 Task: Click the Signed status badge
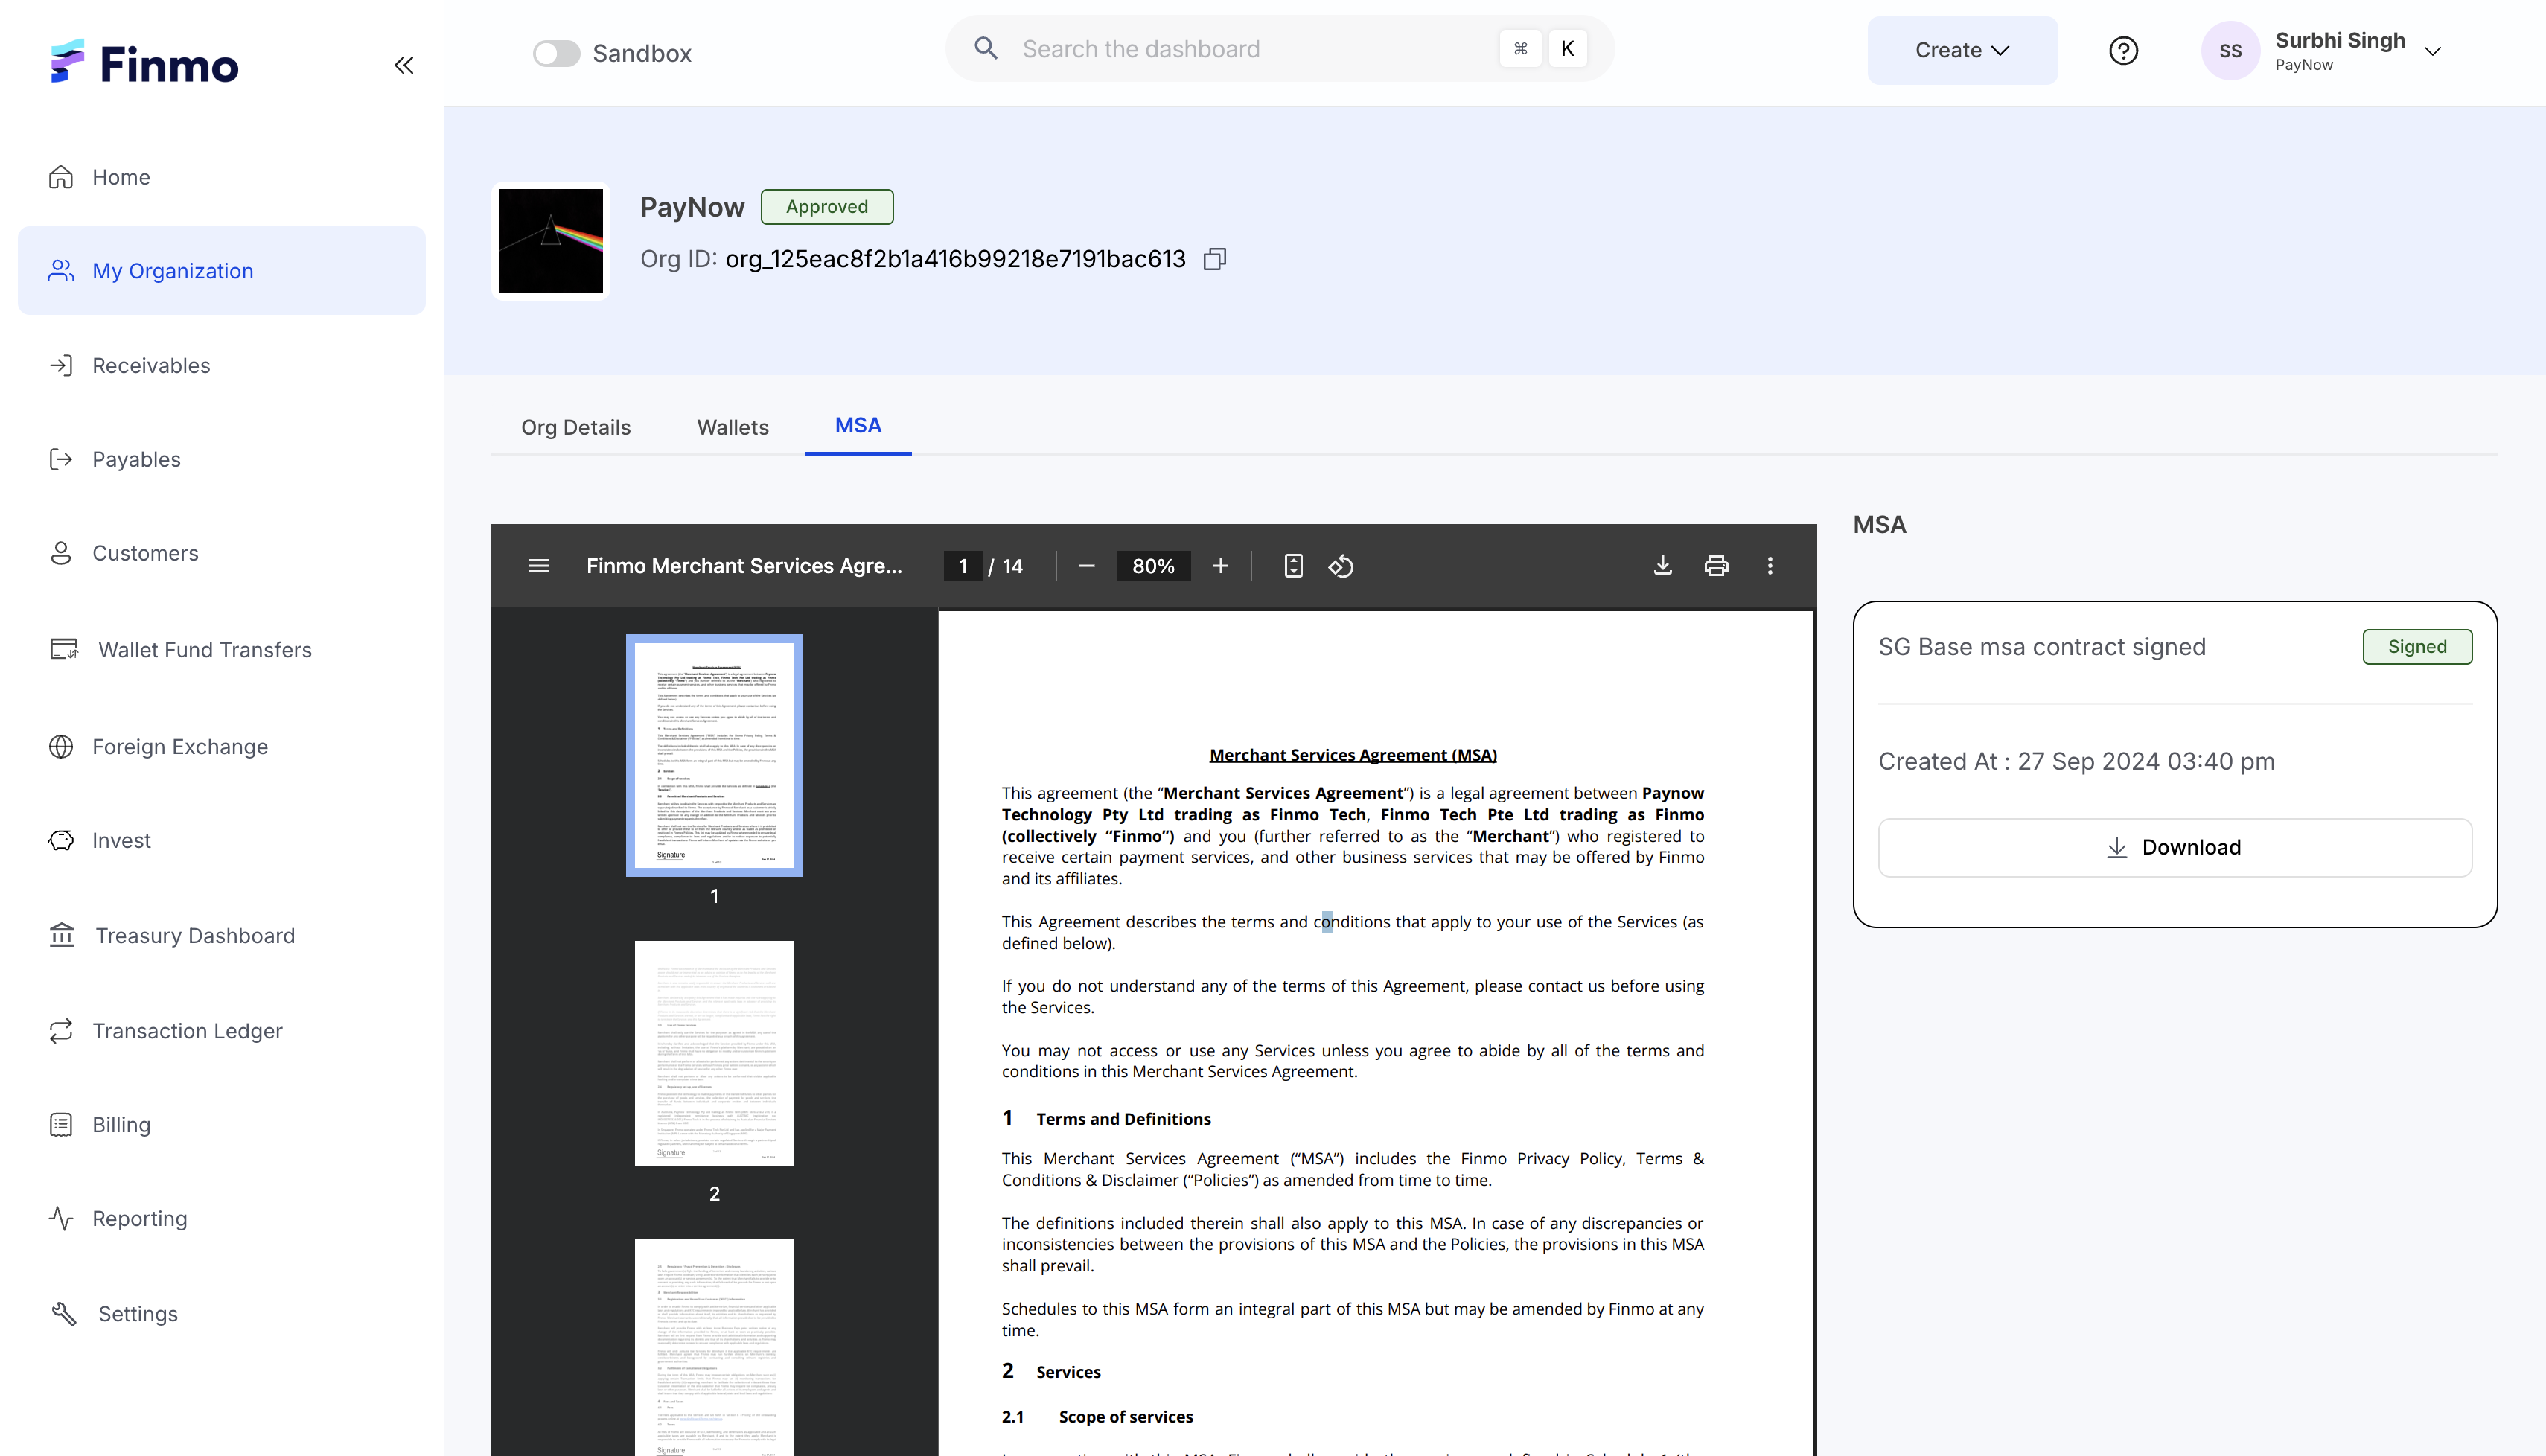2417,647
